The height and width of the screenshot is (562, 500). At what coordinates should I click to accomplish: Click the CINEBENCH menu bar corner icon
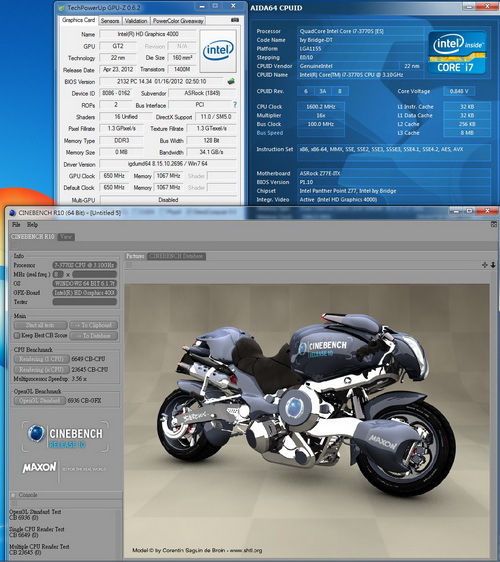pyautogui.click(x=494, y=224)
